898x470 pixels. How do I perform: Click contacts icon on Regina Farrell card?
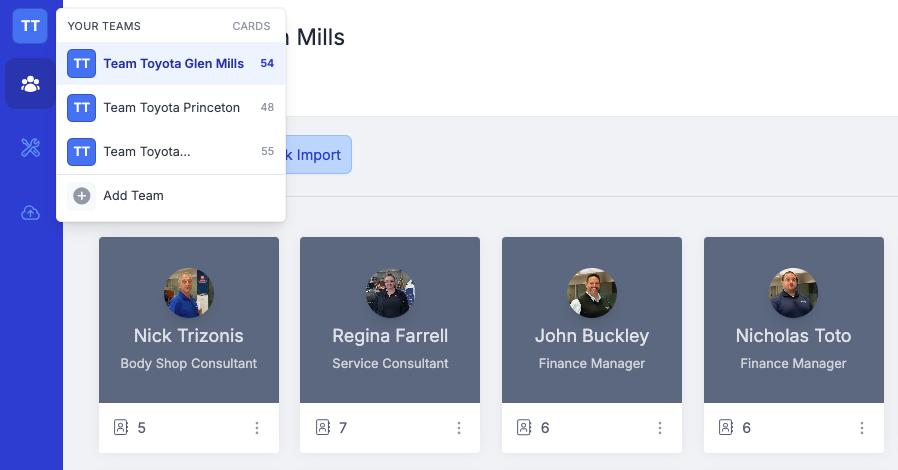coord(322,427)
